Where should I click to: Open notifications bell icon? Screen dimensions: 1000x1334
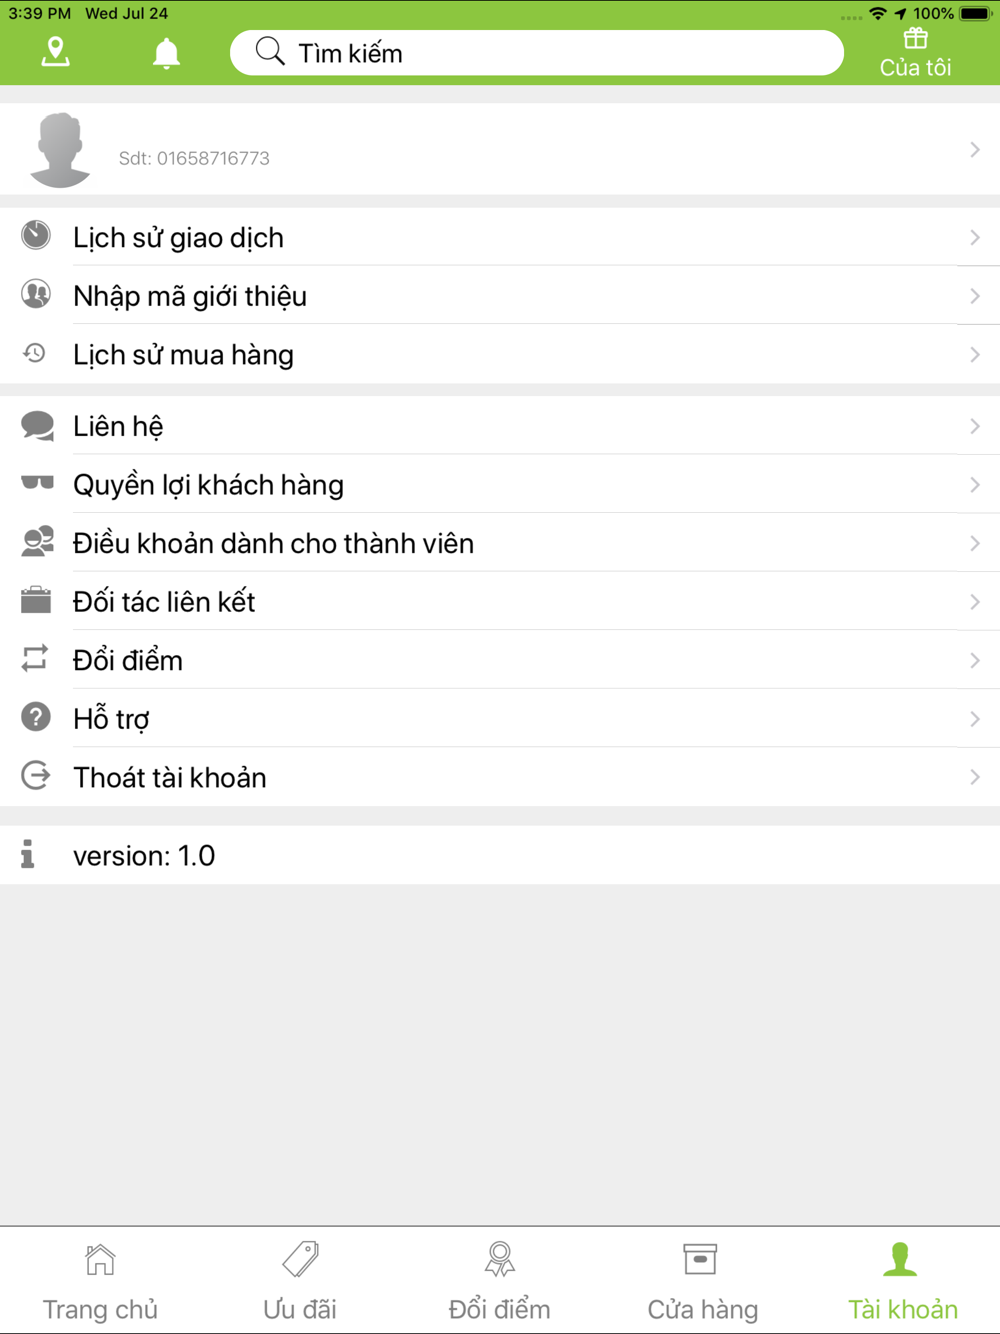point(166,53)
